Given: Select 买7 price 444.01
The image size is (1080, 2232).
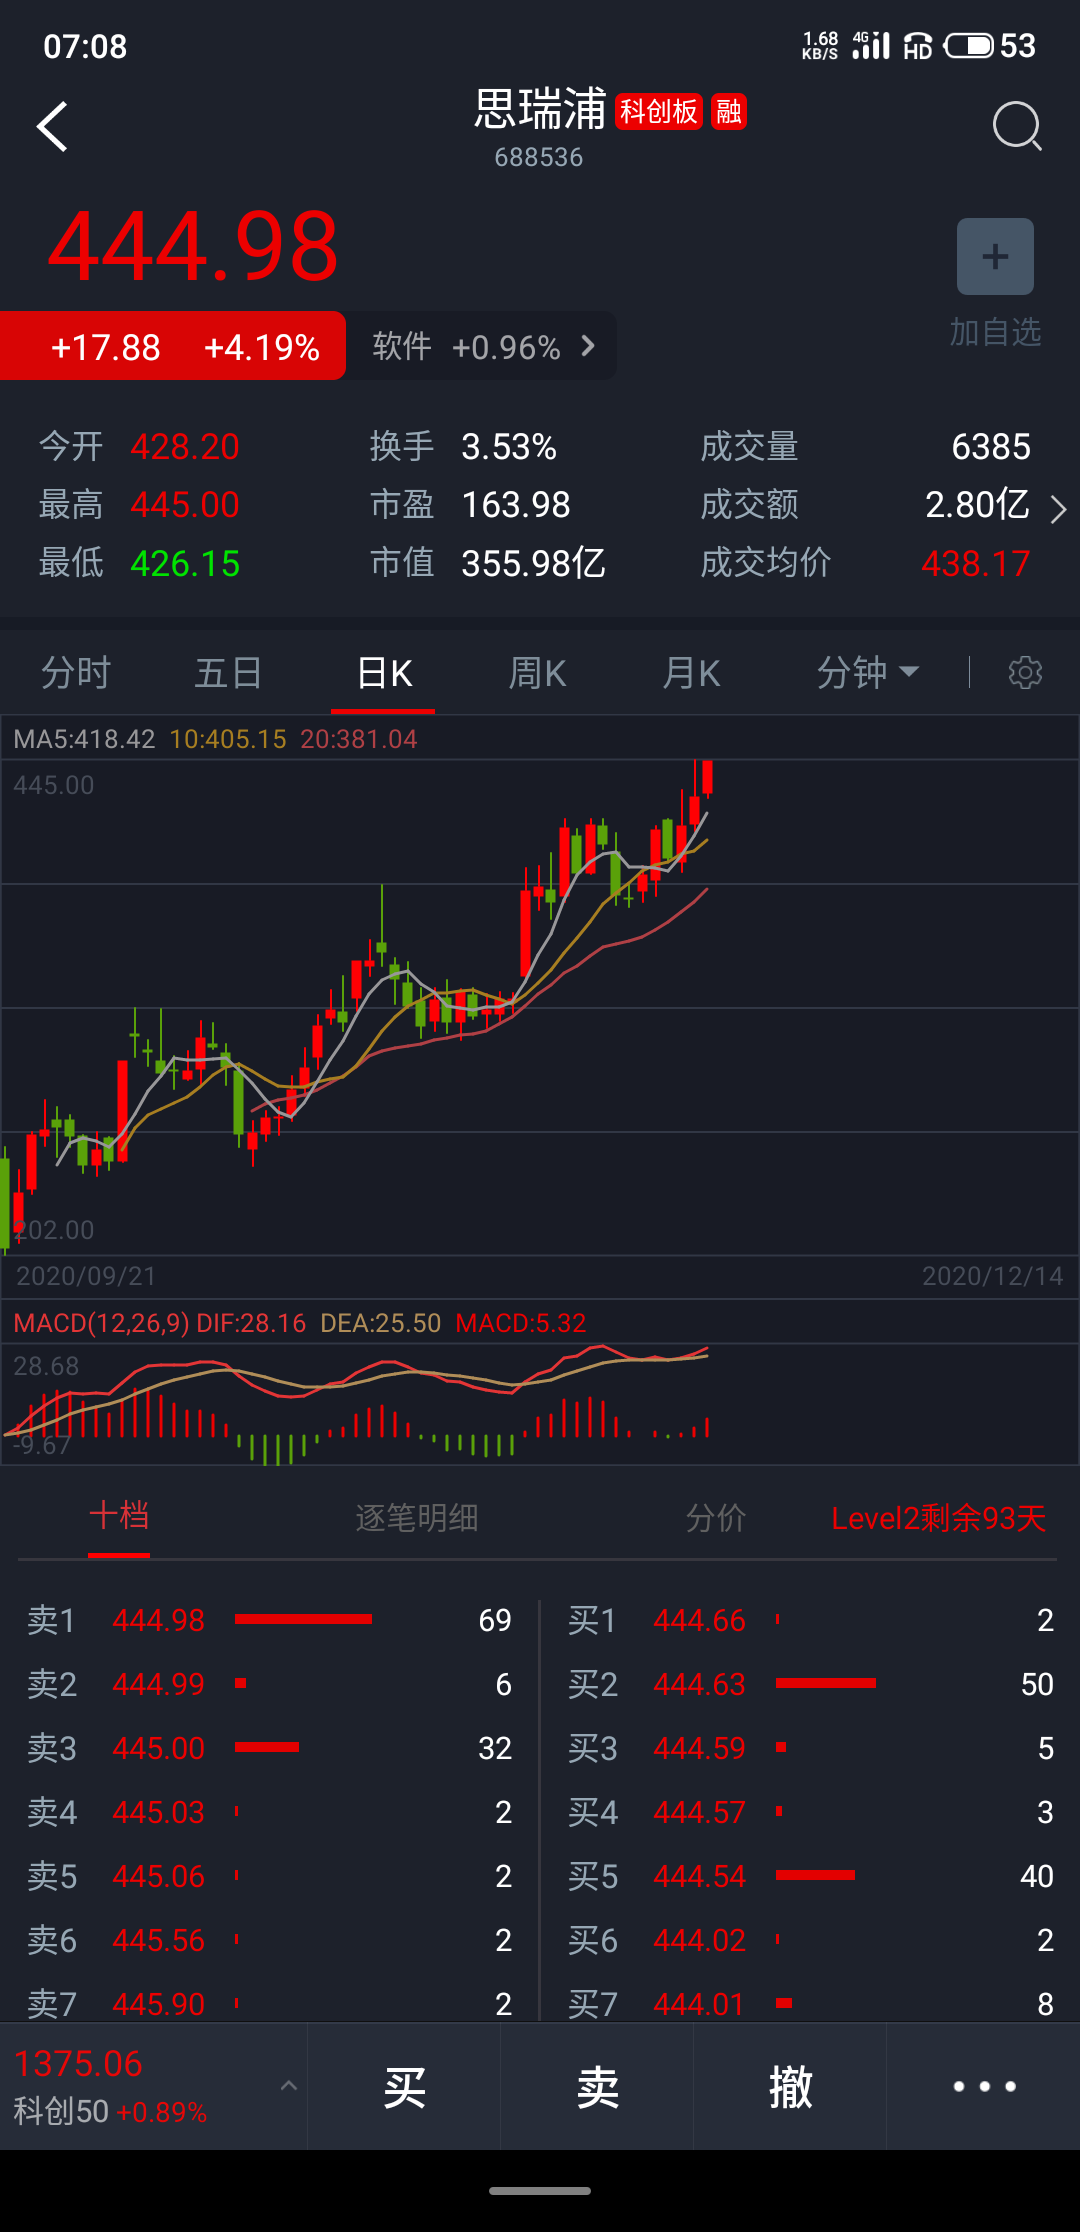Looking at the screenshot, I should coord(700,2004).
